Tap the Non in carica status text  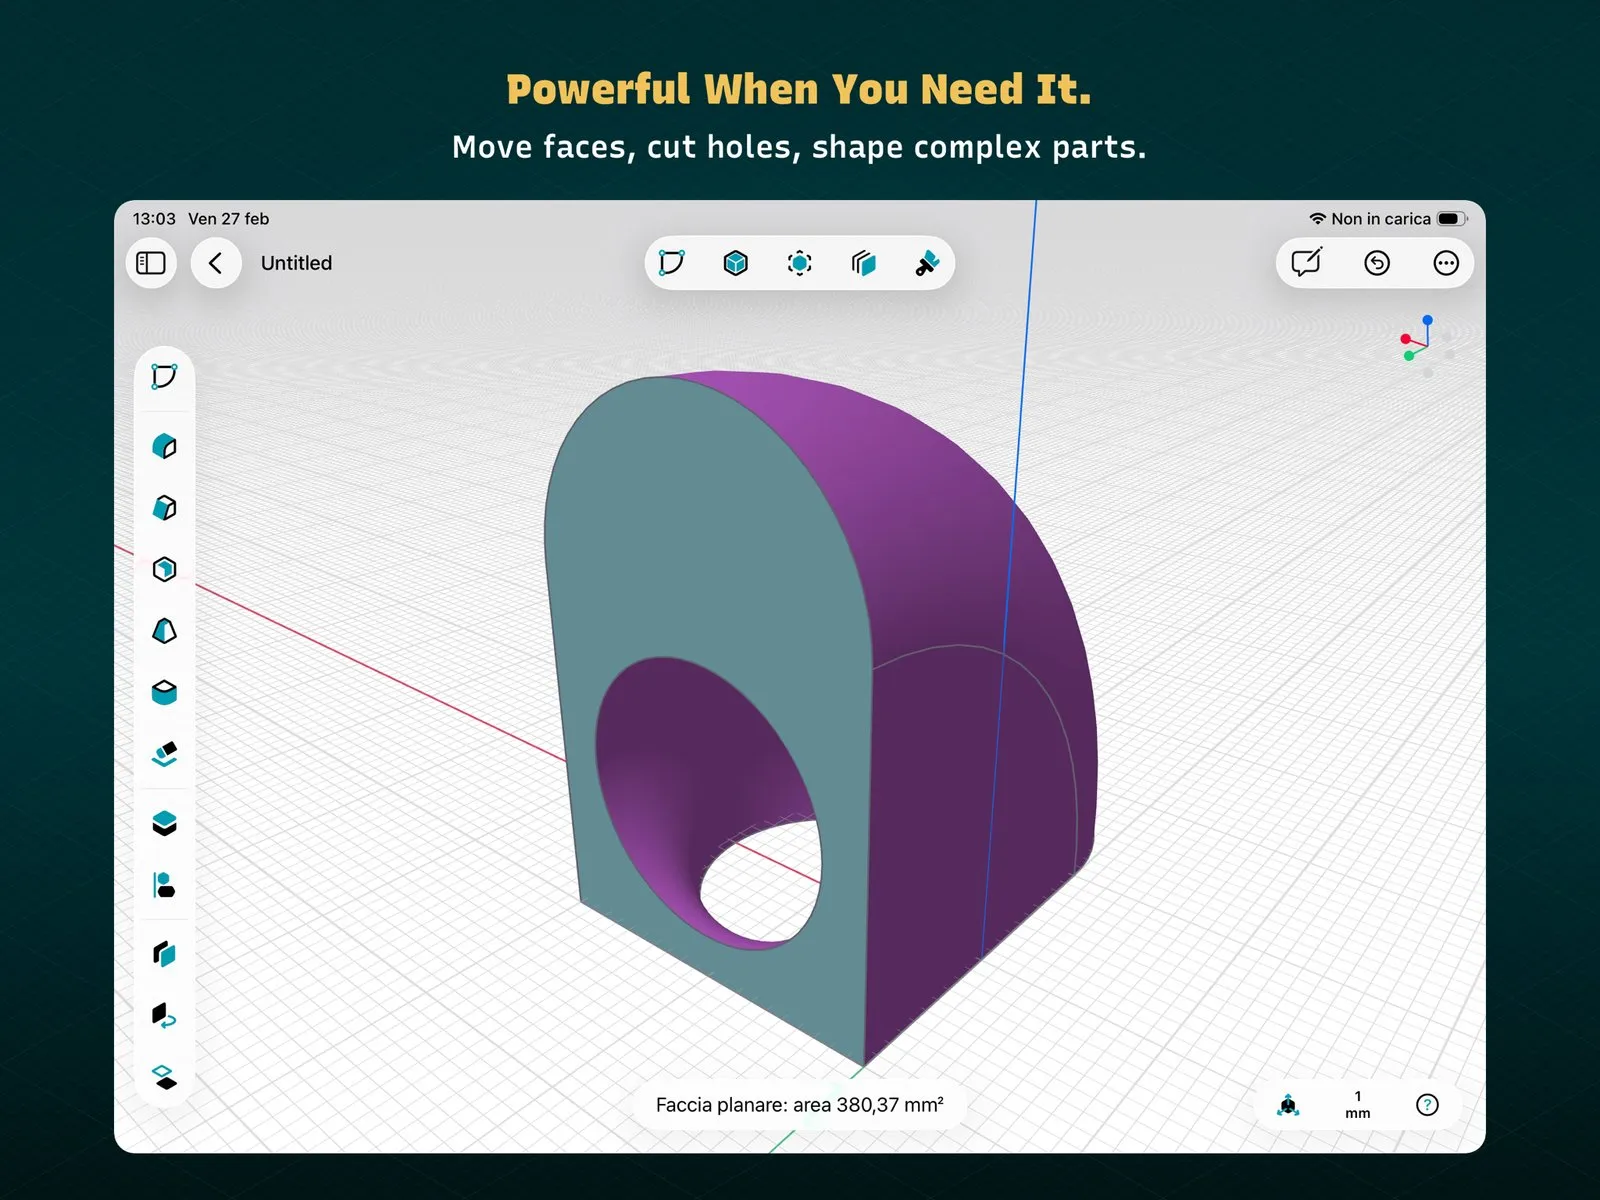tap(1381, 219)
